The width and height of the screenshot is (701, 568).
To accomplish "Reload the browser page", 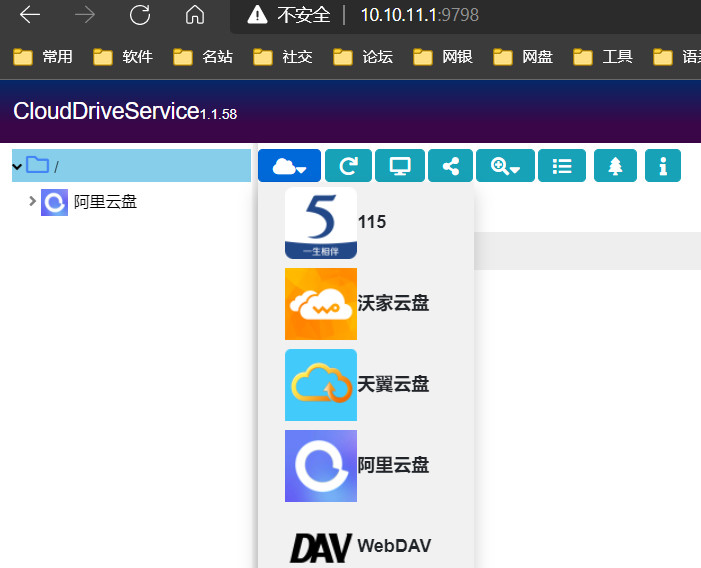I will click(140, 15).
